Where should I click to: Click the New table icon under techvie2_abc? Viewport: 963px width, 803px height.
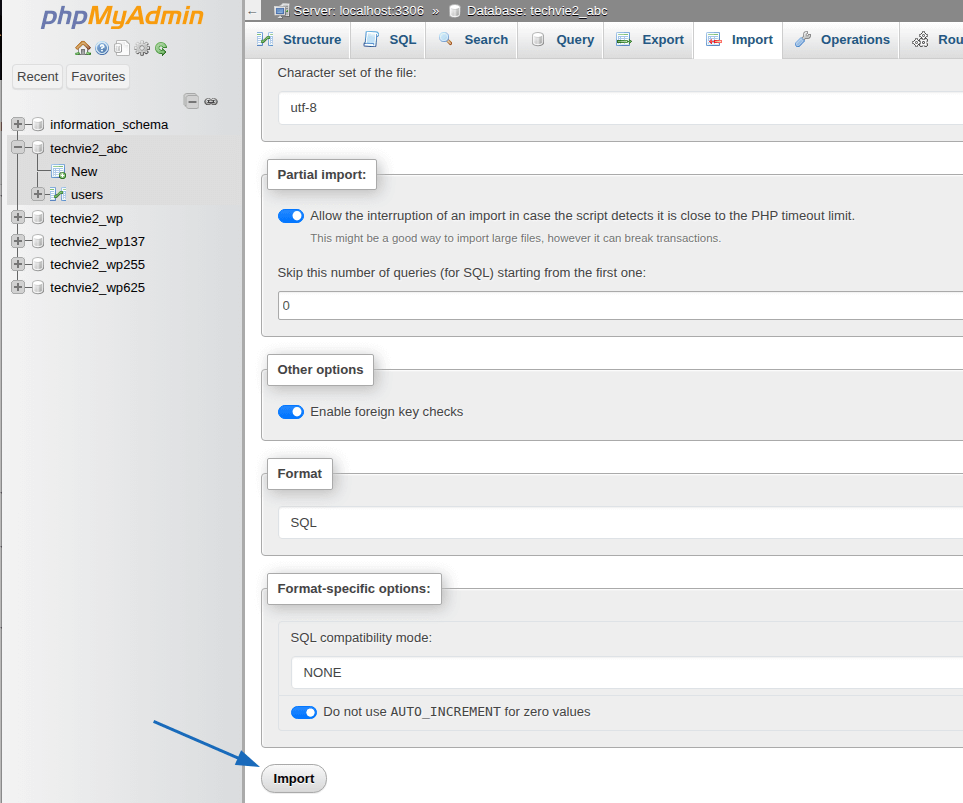58,171
